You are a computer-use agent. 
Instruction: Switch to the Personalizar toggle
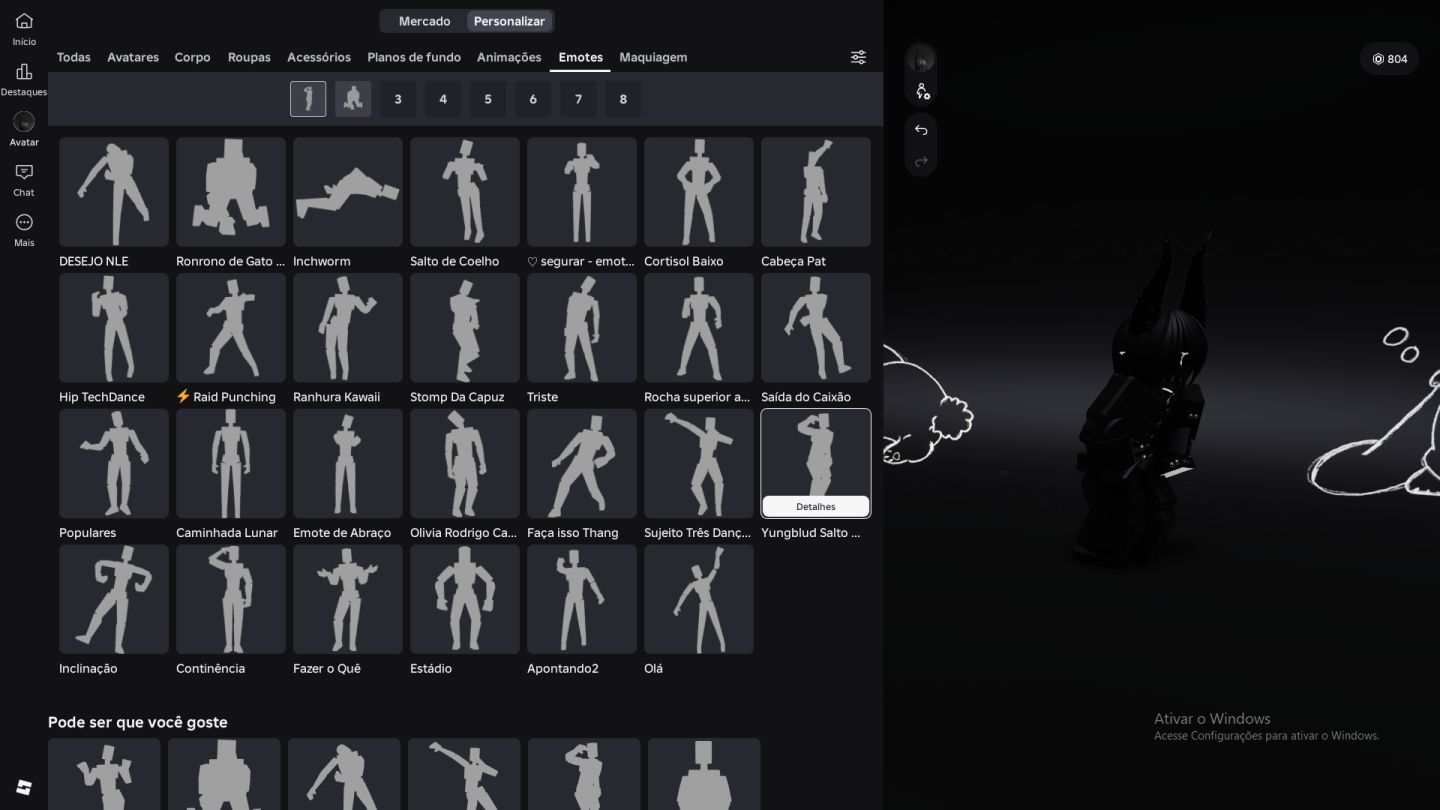tap(509, 21)
